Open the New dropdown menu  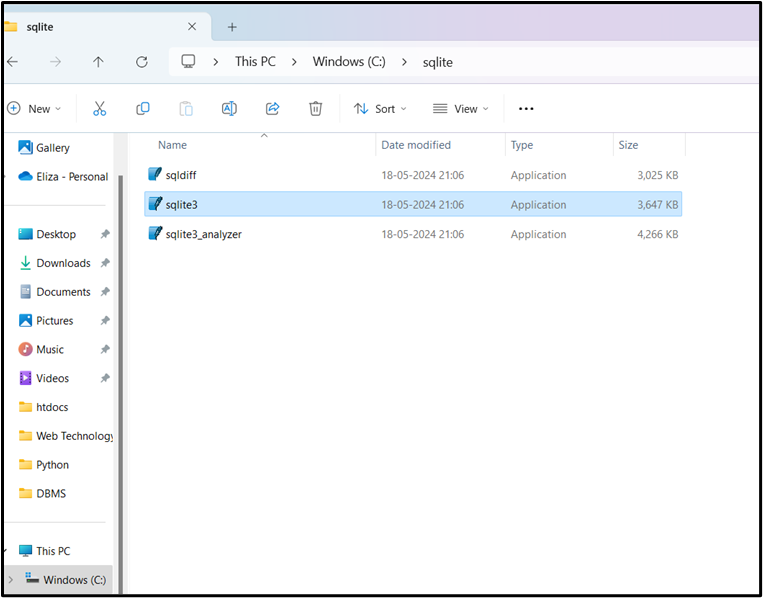(x=34, y=108)
